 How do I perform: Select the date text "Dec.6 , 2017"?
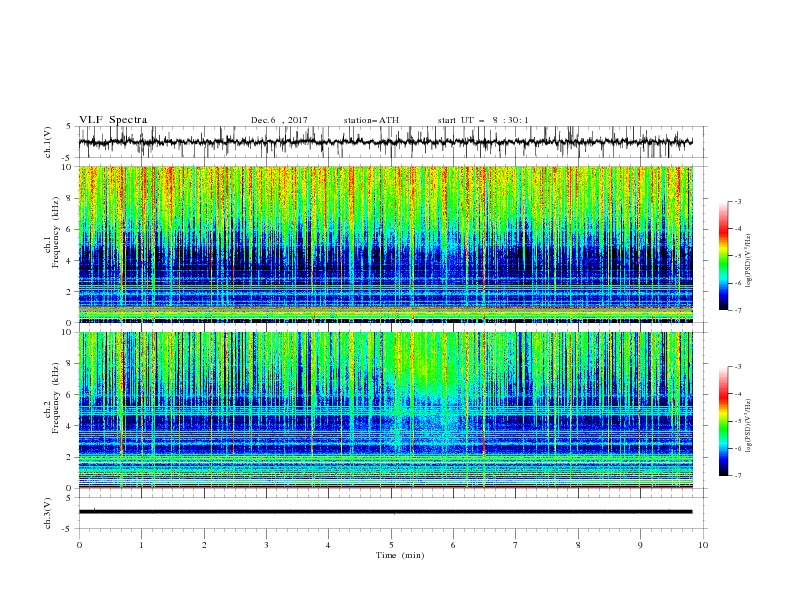(x=279, y=120)
